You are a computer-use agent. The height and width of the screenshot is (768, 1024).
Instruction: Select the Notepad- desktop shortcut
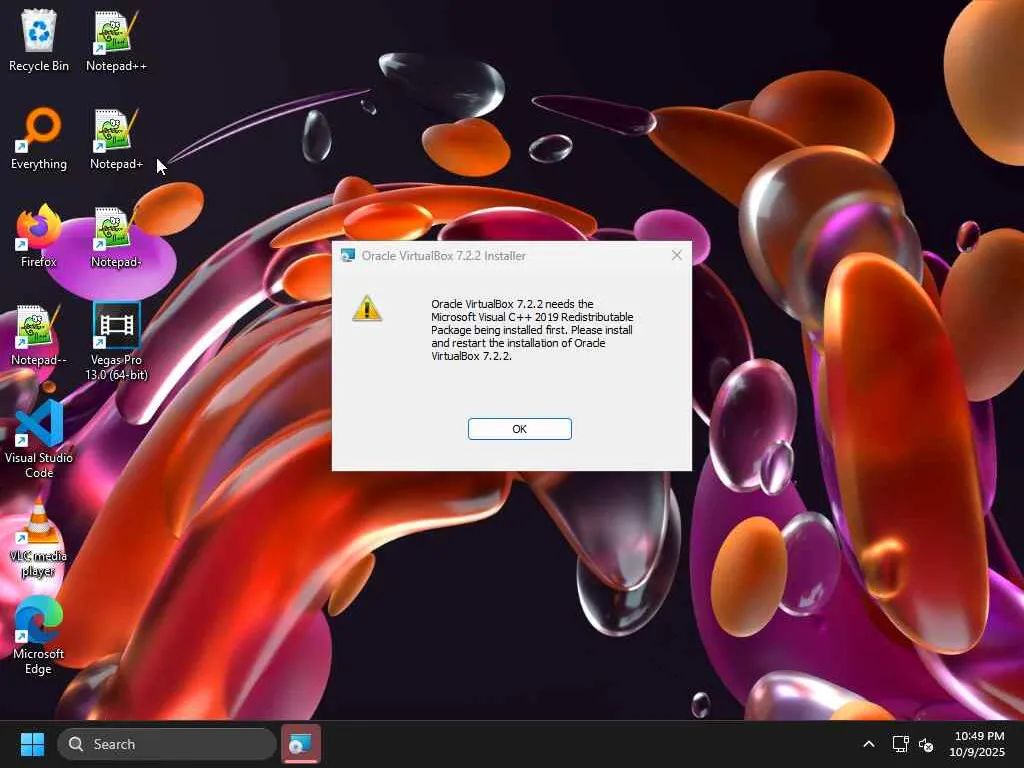tap(116, 236)
